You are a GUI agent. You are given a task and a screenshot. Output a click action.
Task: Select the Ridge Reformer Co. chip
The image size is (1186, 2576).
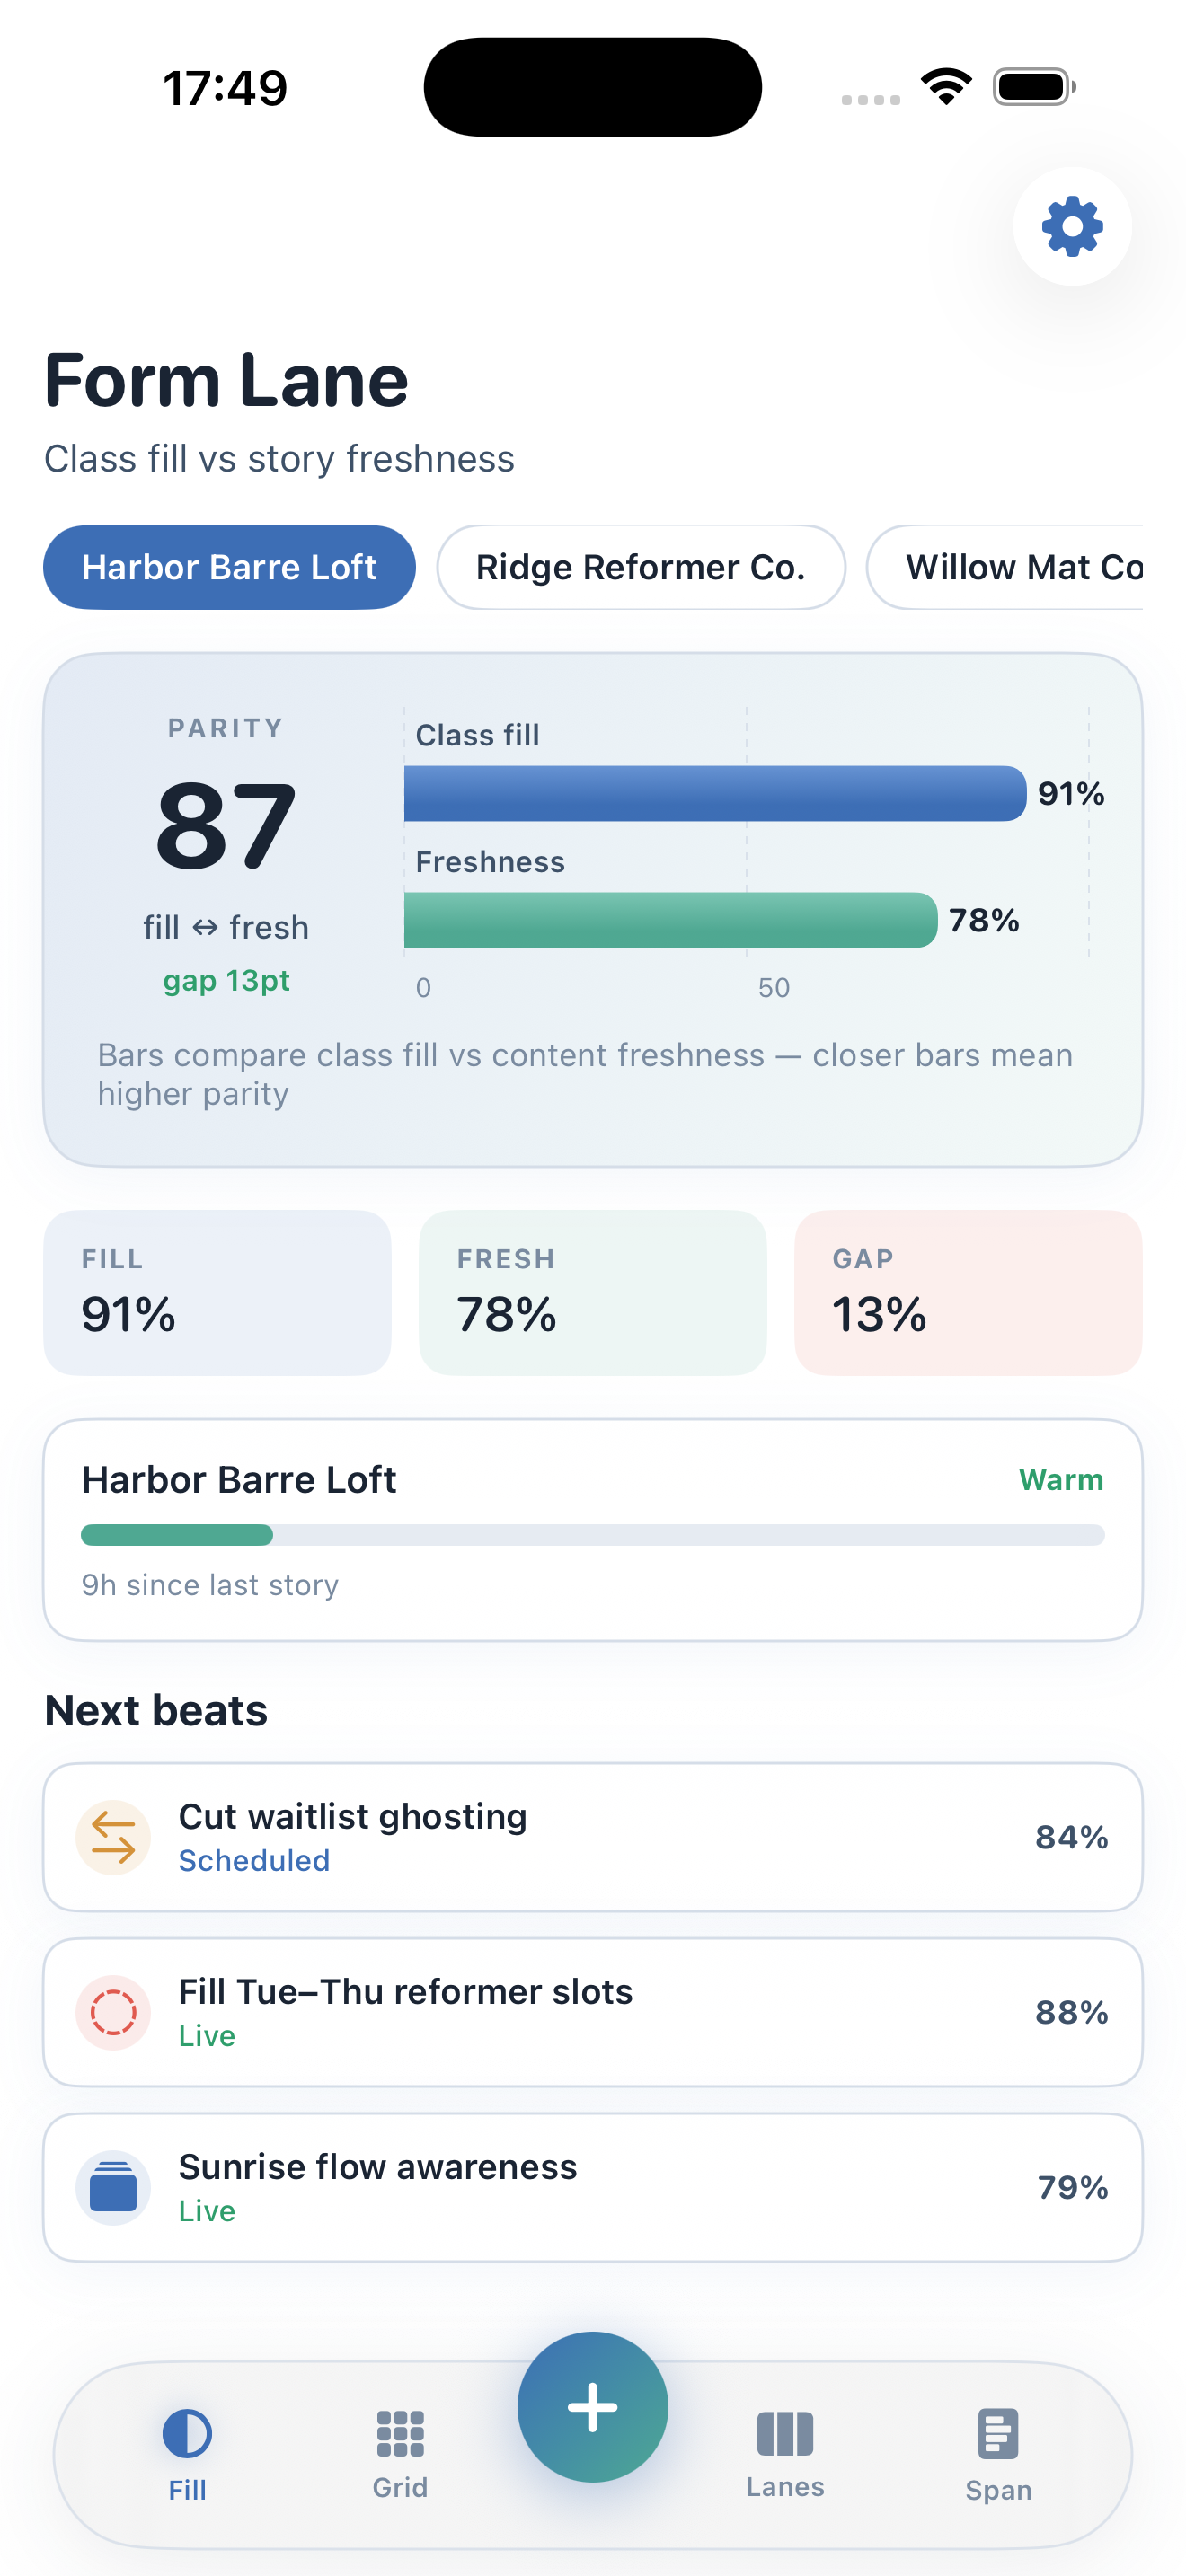(x=641, y=567)
